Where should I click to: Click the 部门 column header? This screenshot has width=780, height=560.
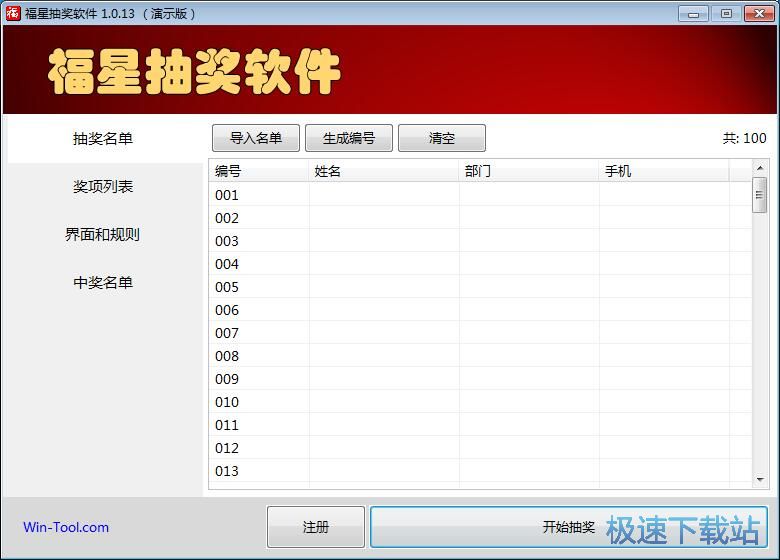point(529,171)
